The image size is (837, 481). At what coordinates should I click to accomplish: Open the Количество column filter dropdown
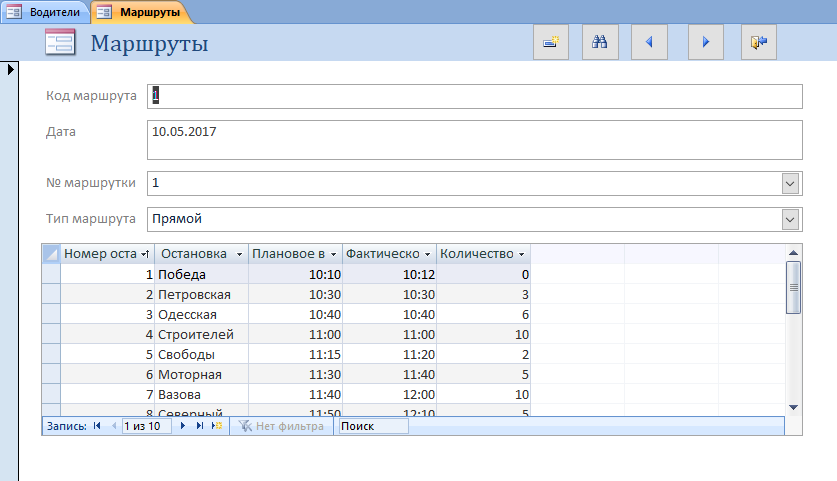click(522, 254)
